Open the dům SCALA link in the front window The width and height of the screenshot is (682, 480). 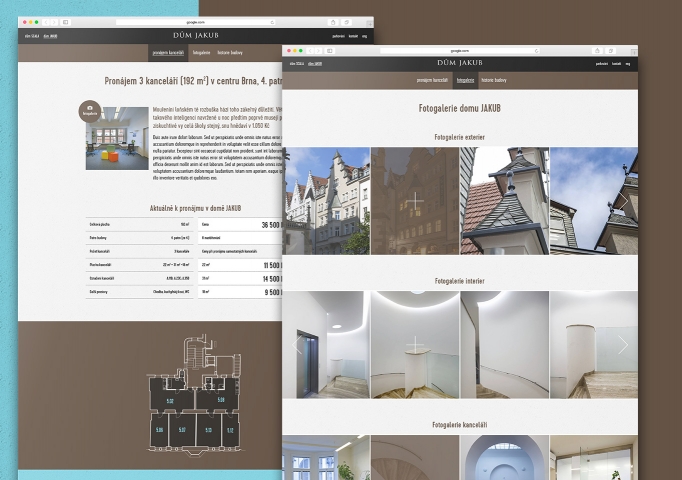tap(297, 64)
